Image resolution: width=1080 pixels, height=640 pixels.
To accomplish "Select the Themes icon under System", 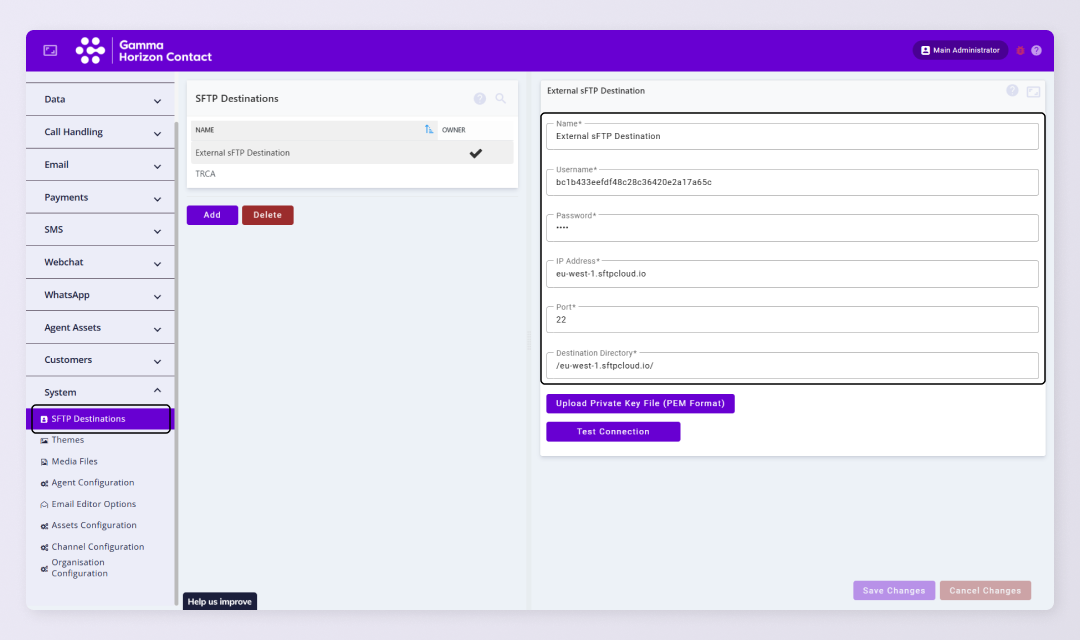I will pyautogui.click(x=42, y=439).
